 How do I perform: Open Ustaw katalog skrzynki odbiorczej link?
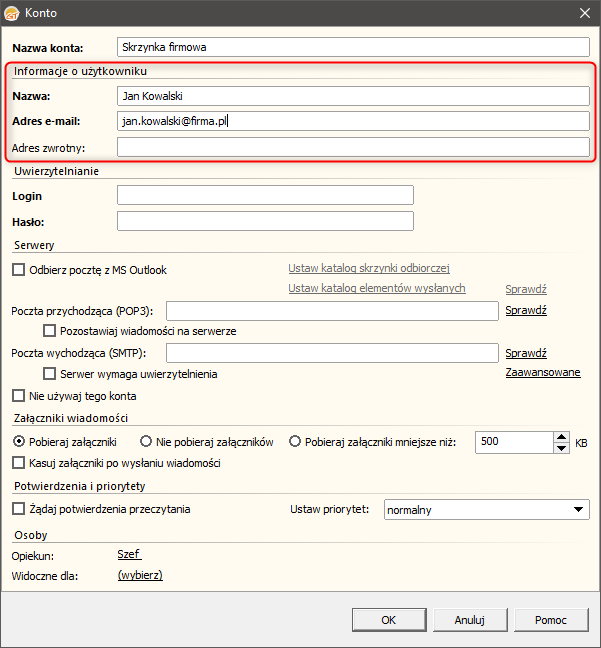(x=369, y=268)
